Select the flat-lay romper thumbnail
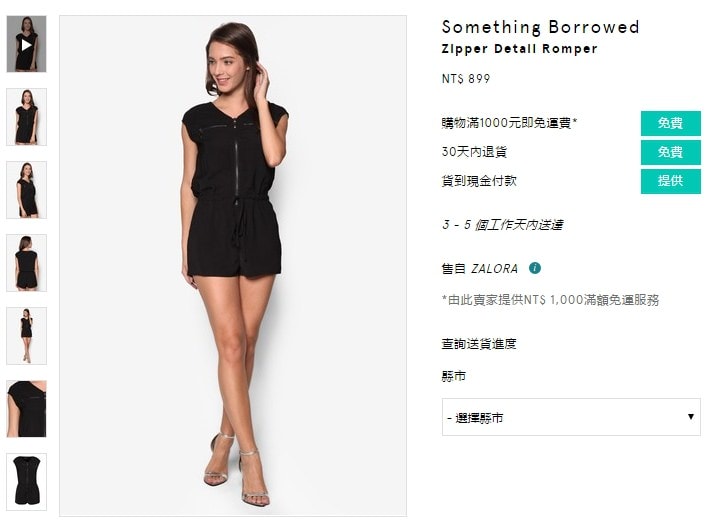The image size is (710, 525). [x=26, y=482]
